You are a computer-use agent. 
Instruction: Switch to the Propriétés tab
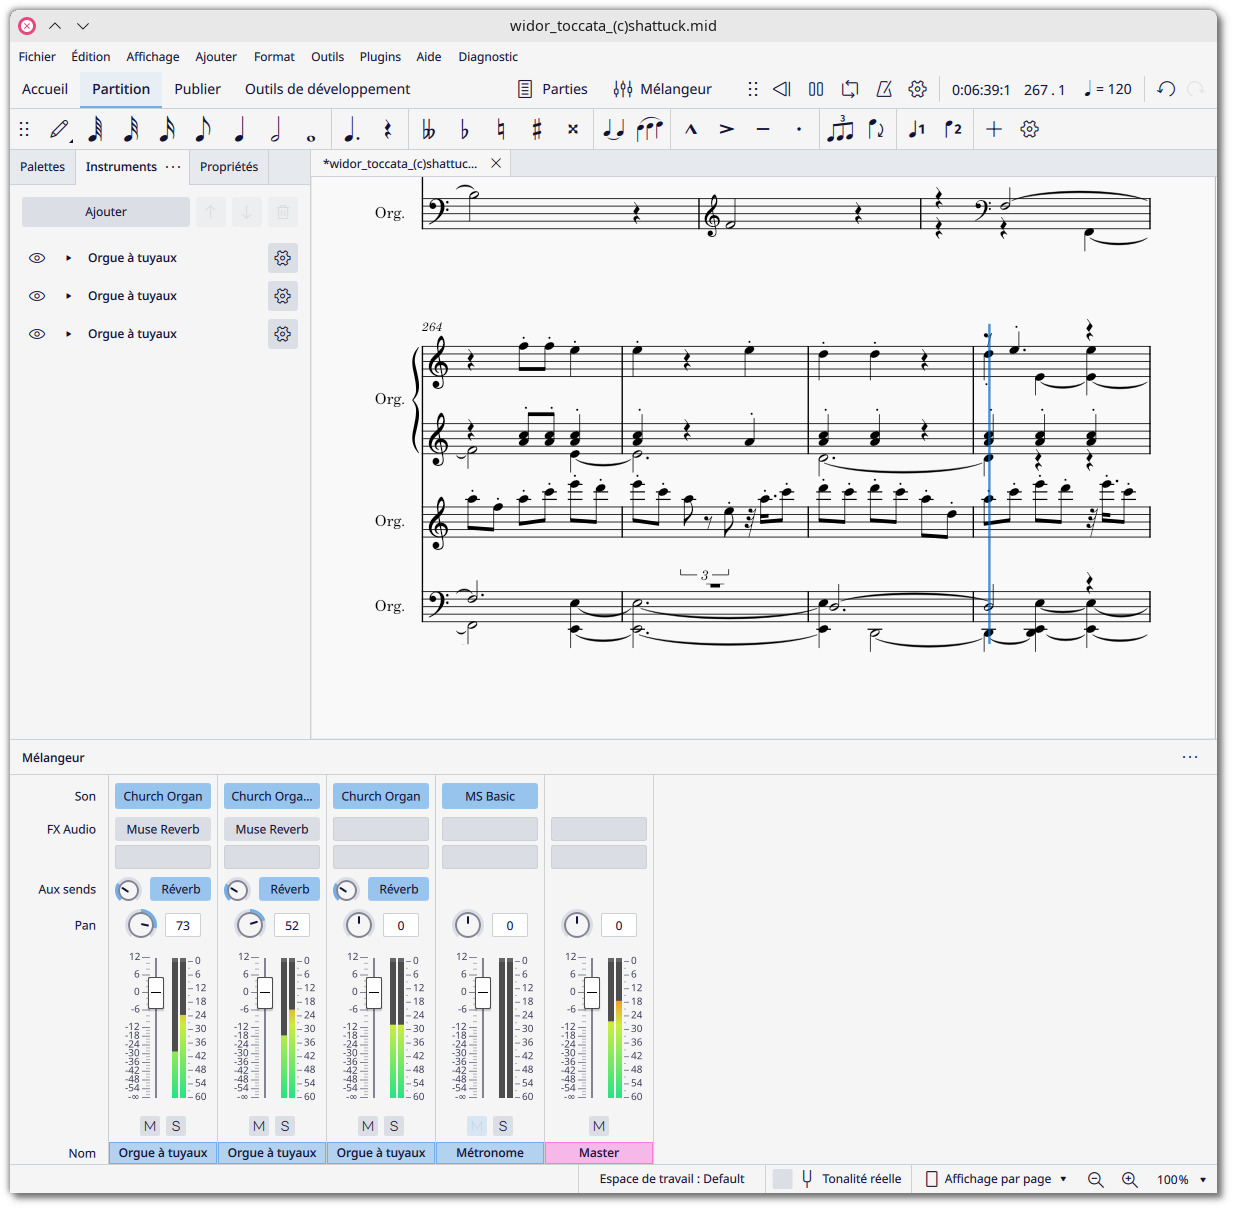pos(229,167)
